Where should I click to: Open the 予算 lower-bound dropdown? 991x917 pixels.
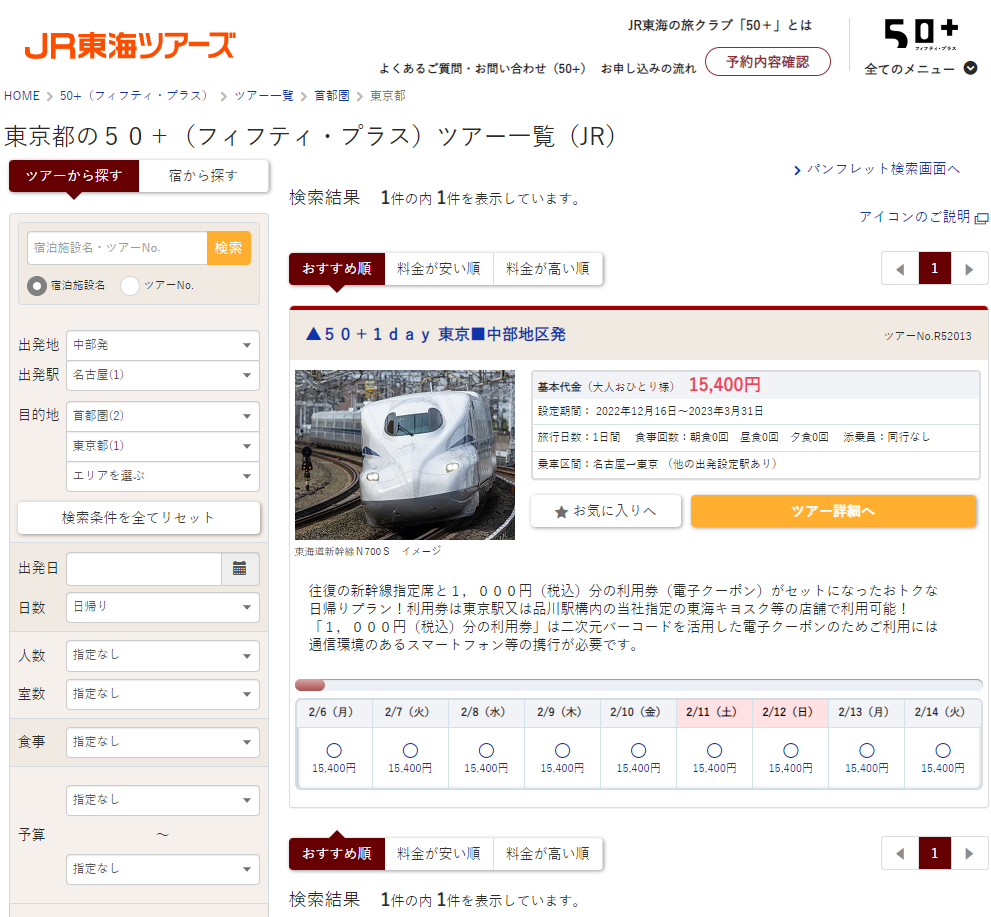coord(163,800)
